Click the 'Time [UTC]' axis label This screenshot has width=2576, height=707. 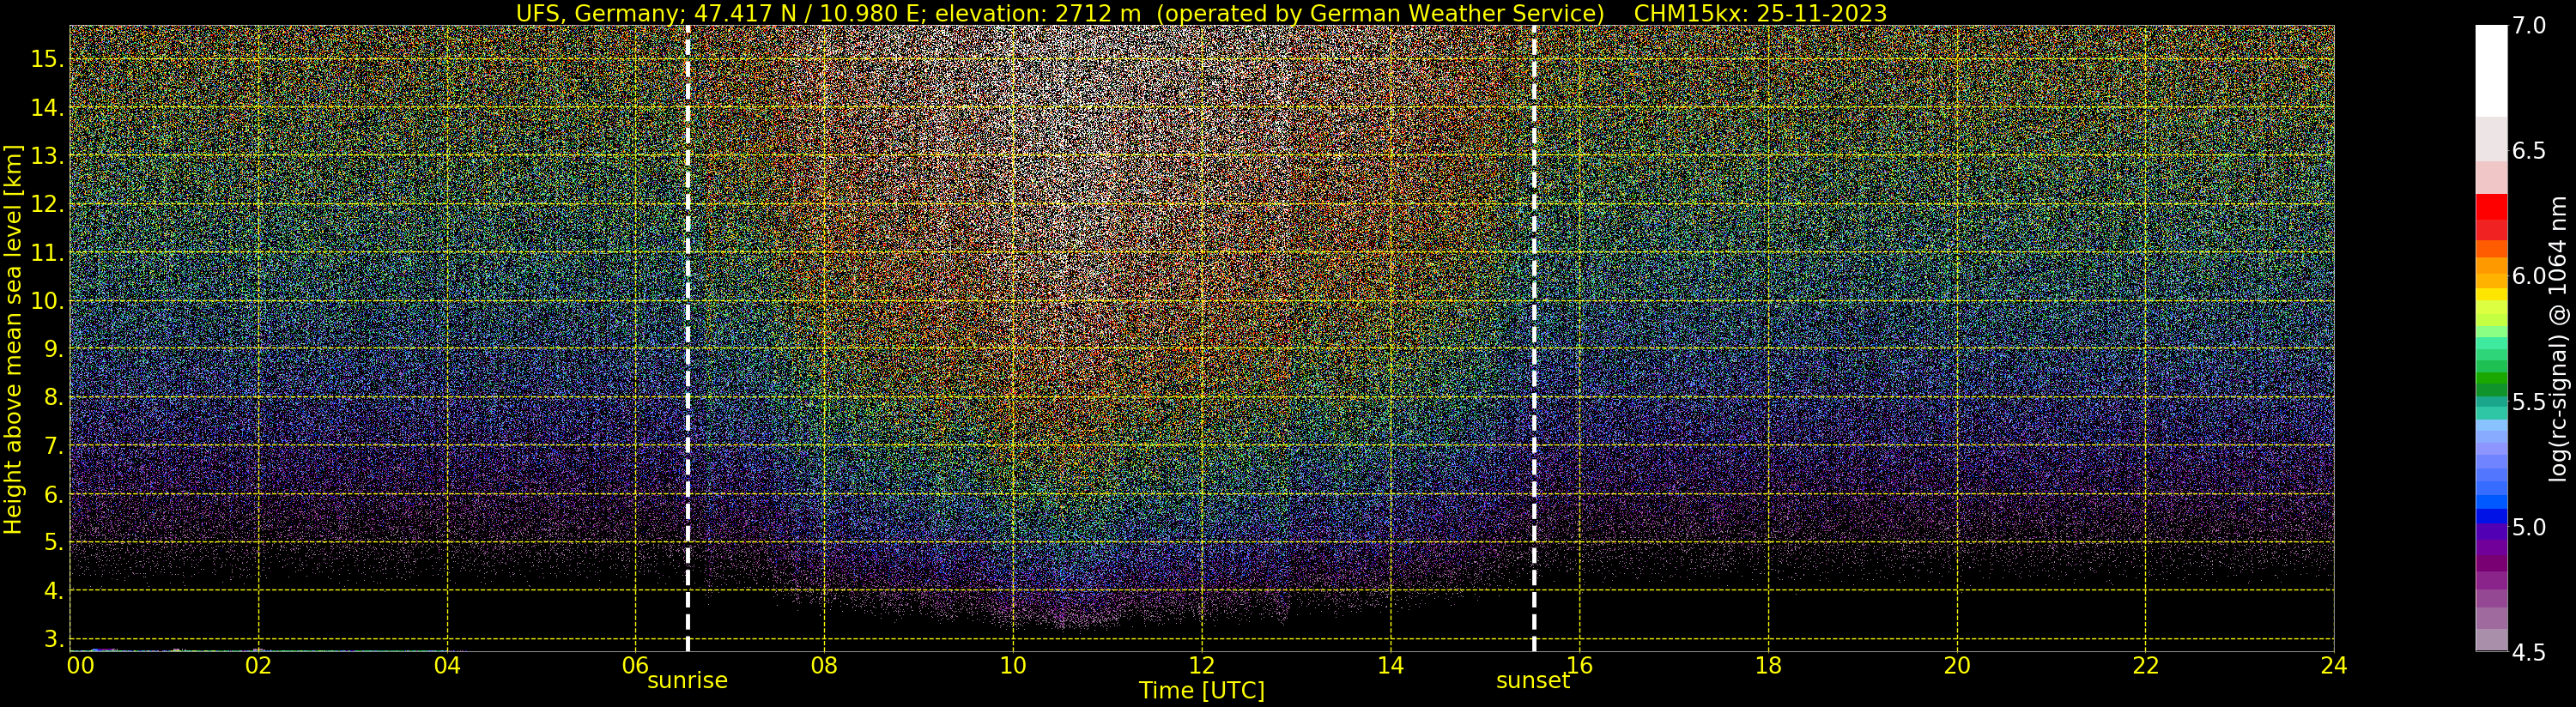[1202, 691]
